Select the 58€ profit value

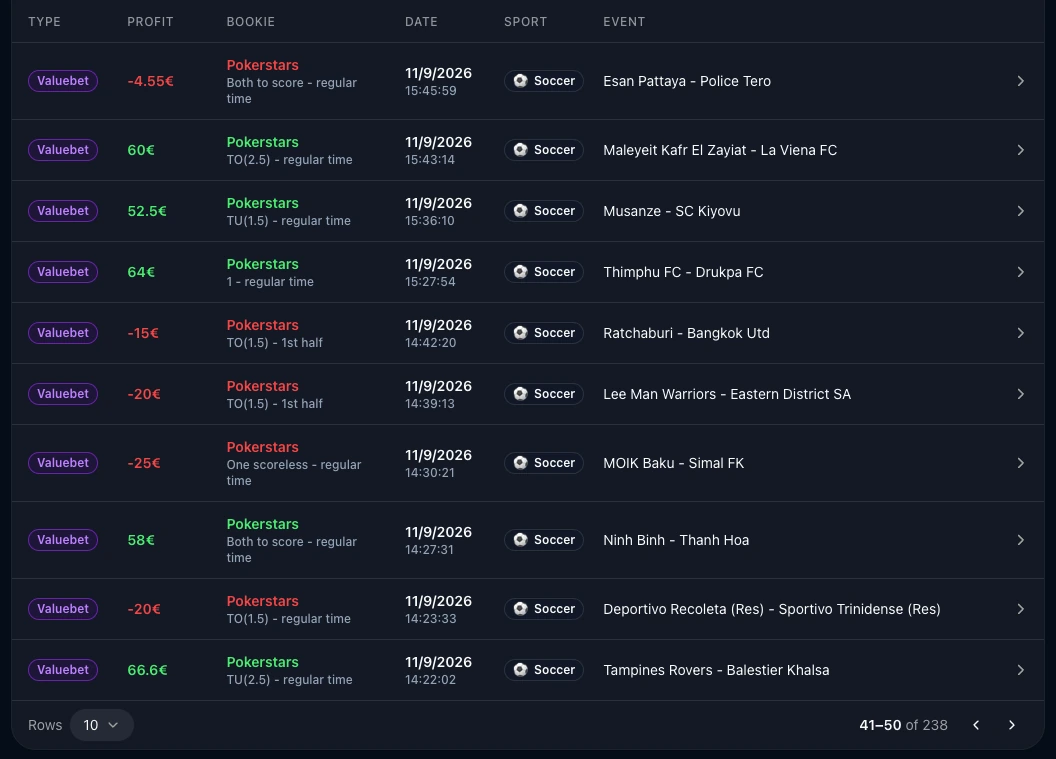[x=141, y=540]
